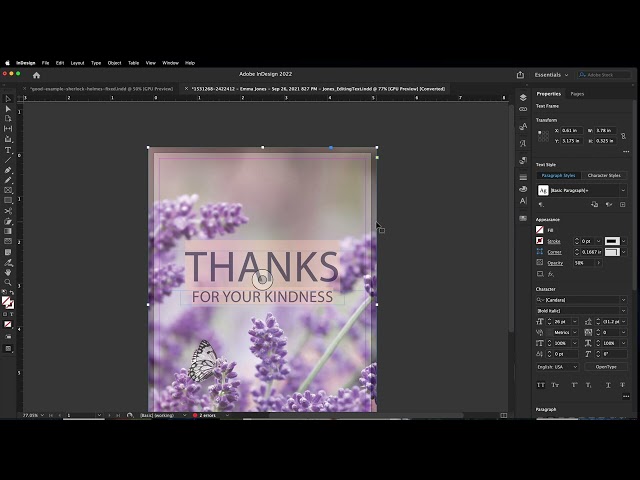Open the English: USA language dropdown

coord(557,367)
